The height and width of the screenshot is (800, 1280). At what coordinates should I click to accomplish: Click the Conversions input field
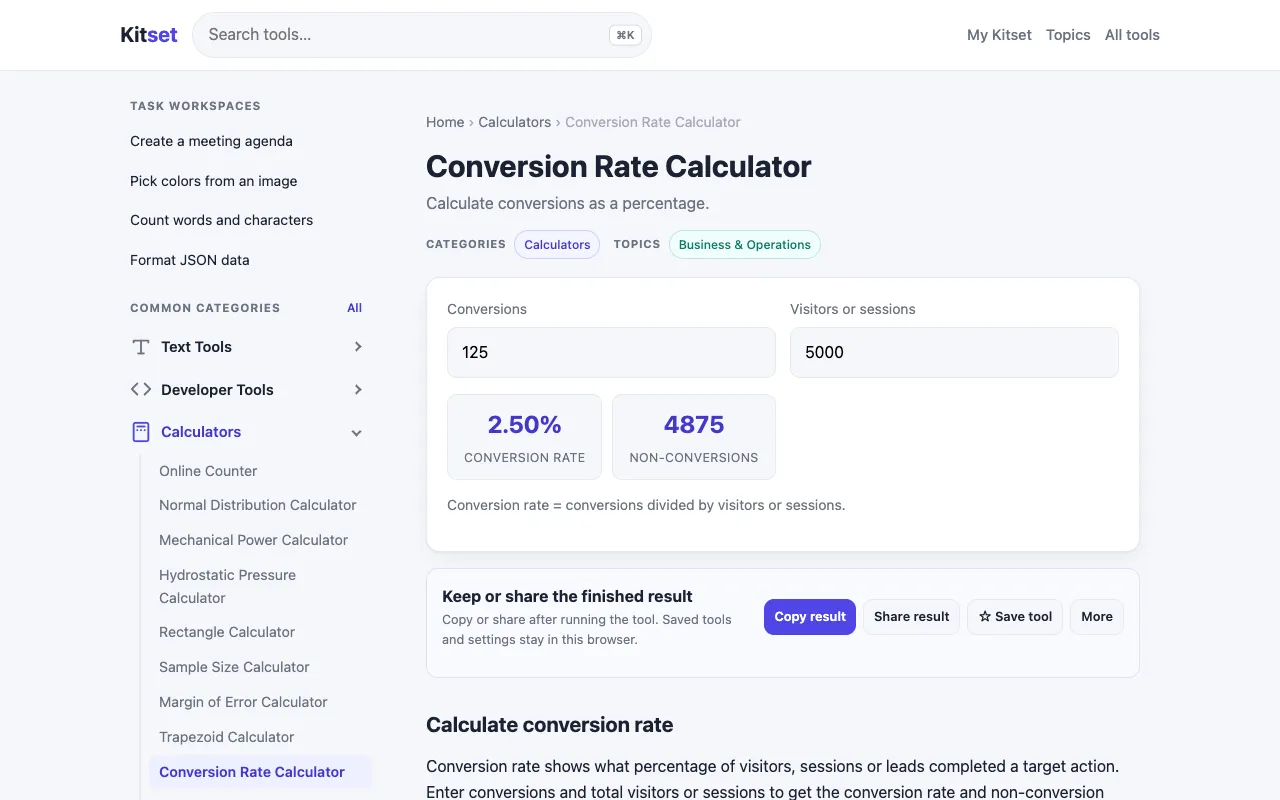point(611,352)
